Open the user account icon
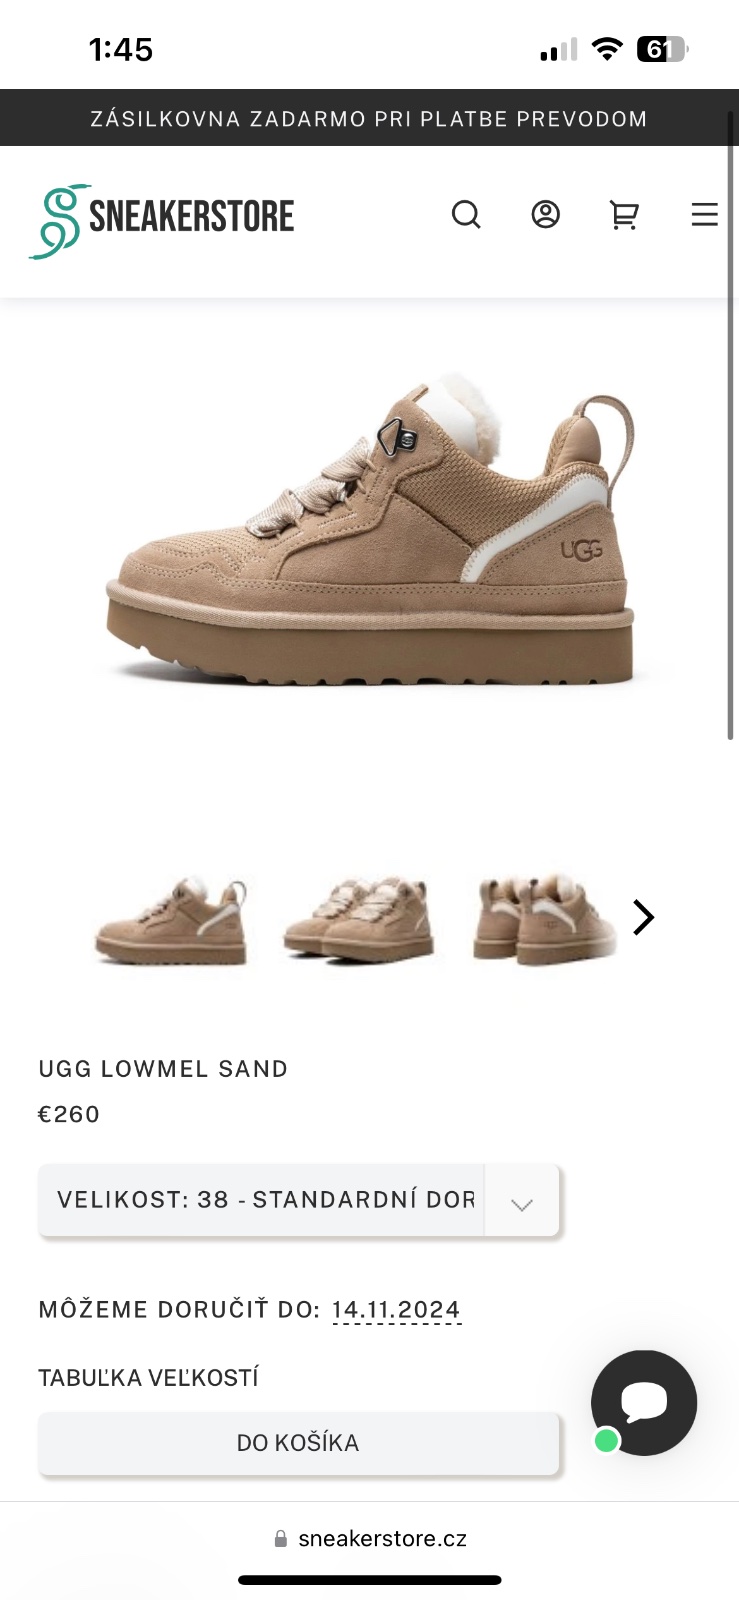 (545, 214)
